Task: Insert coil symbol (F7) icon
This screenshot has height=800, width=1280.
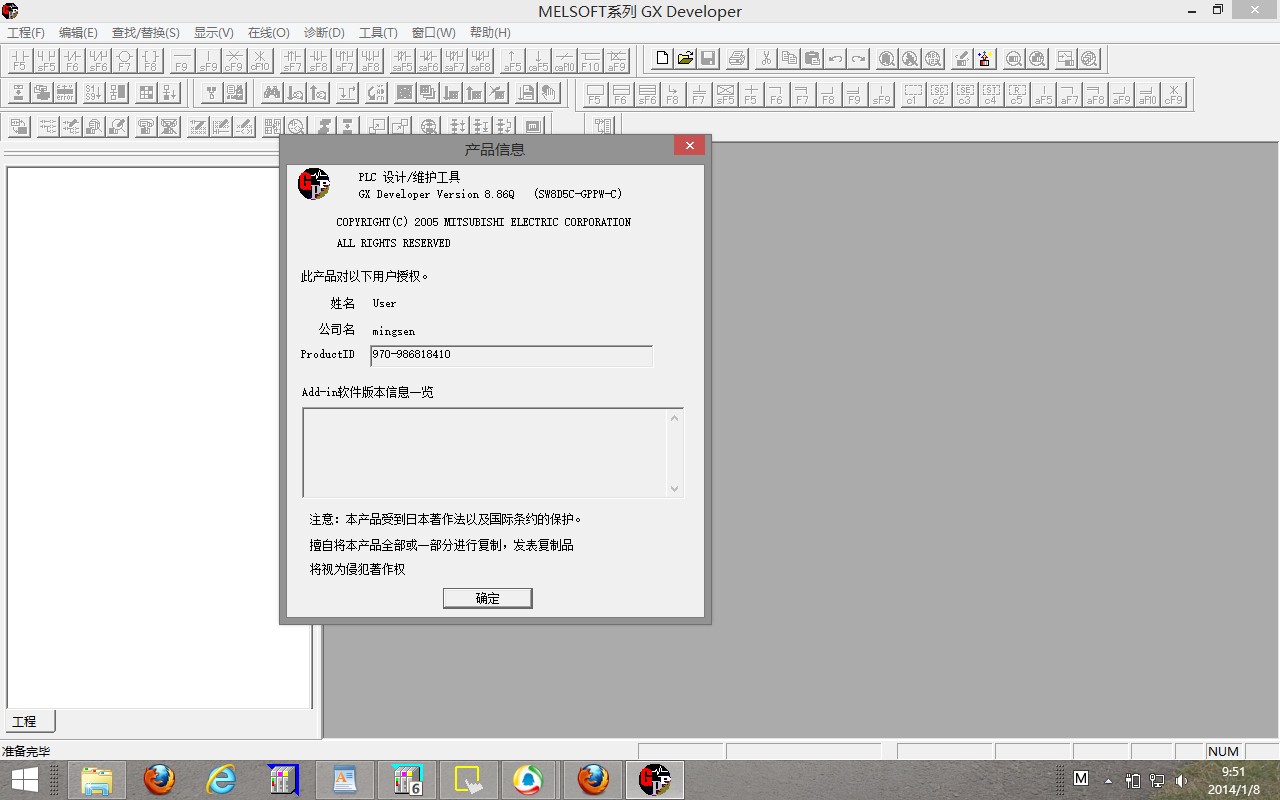Action: click(x=124, y=61)
